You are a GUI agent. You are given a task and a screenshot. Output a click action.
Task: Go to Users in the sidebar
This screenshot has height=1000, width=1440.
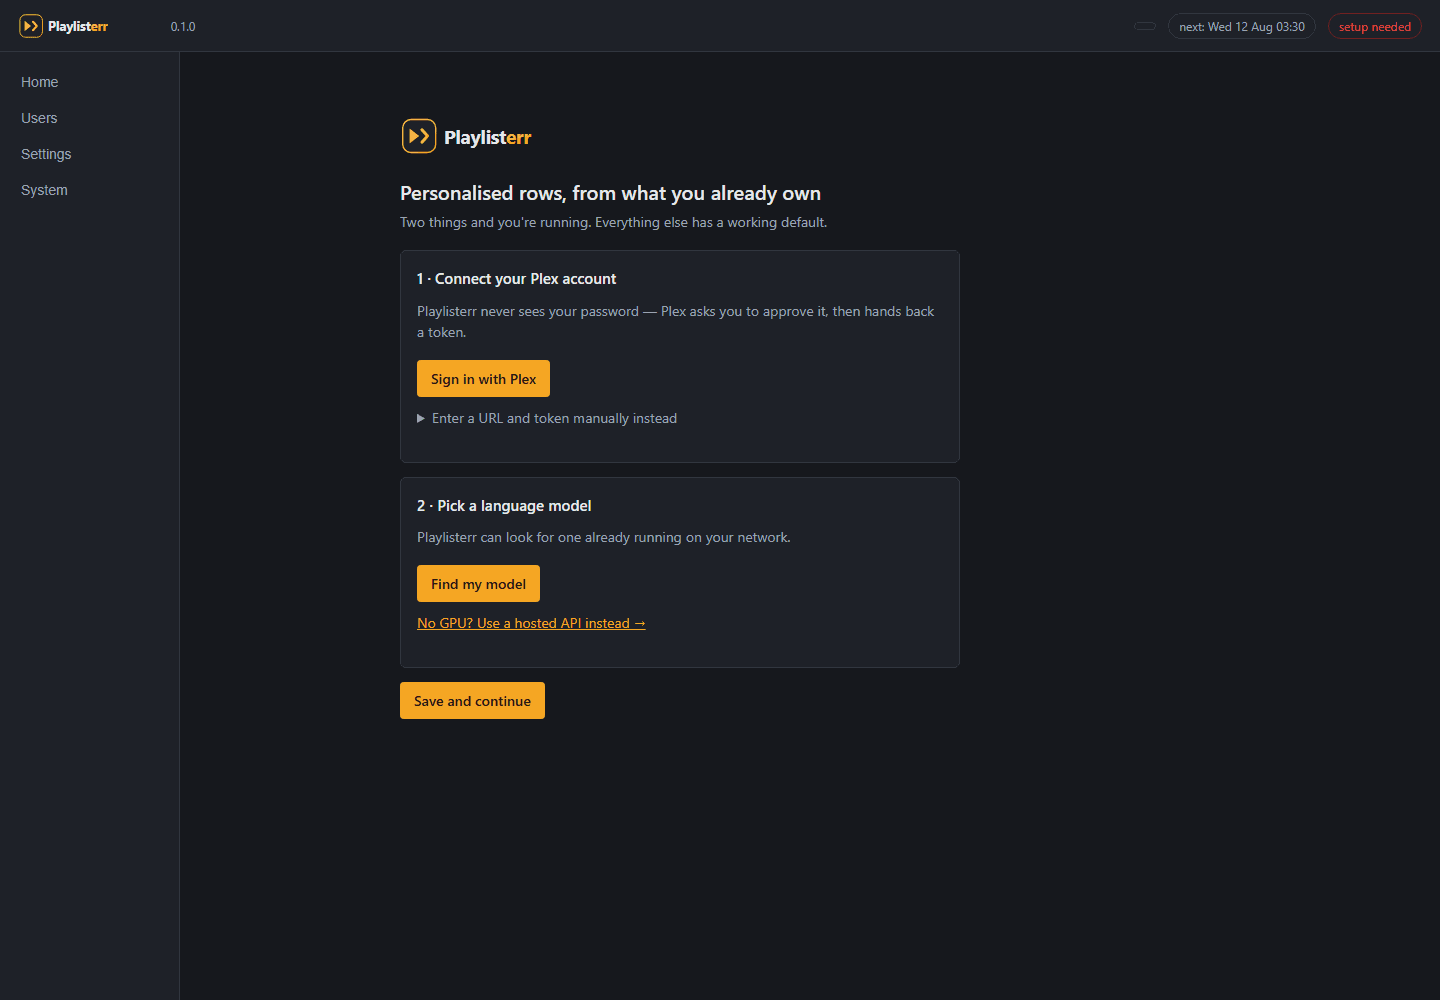[39, 118]
